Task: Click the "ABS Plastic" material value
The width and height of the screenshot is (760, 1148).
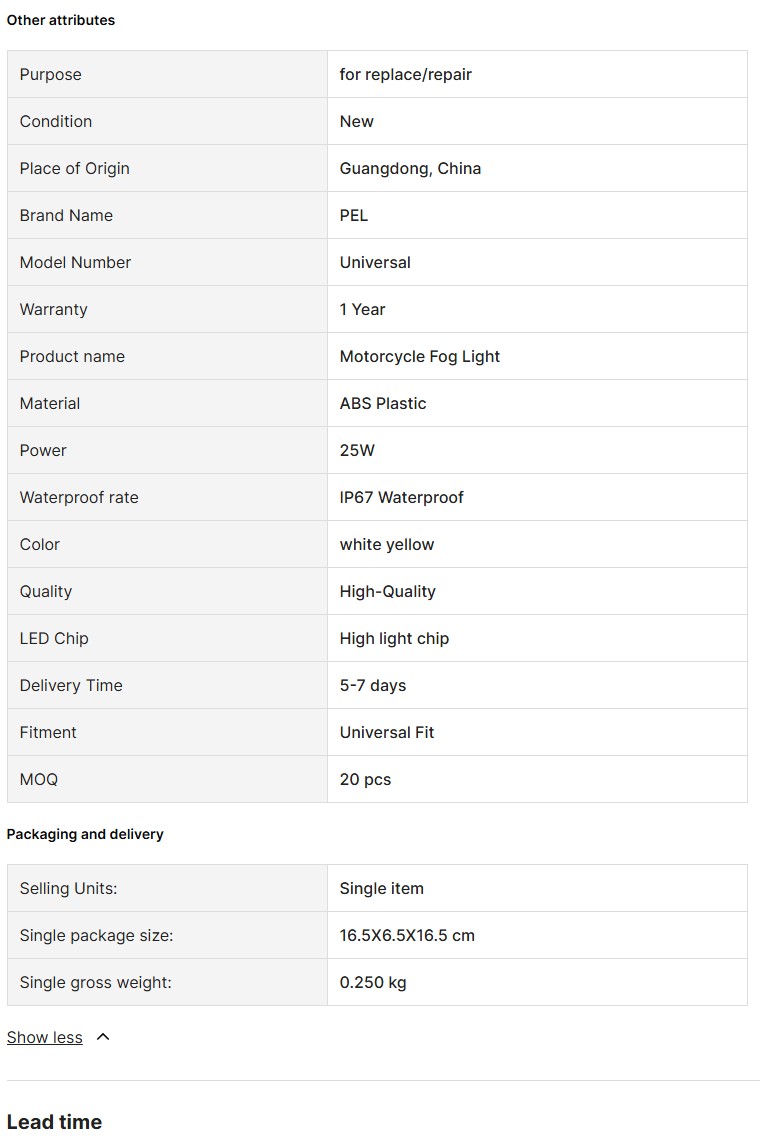Action: pyautogui.click(x=383, y=404)
